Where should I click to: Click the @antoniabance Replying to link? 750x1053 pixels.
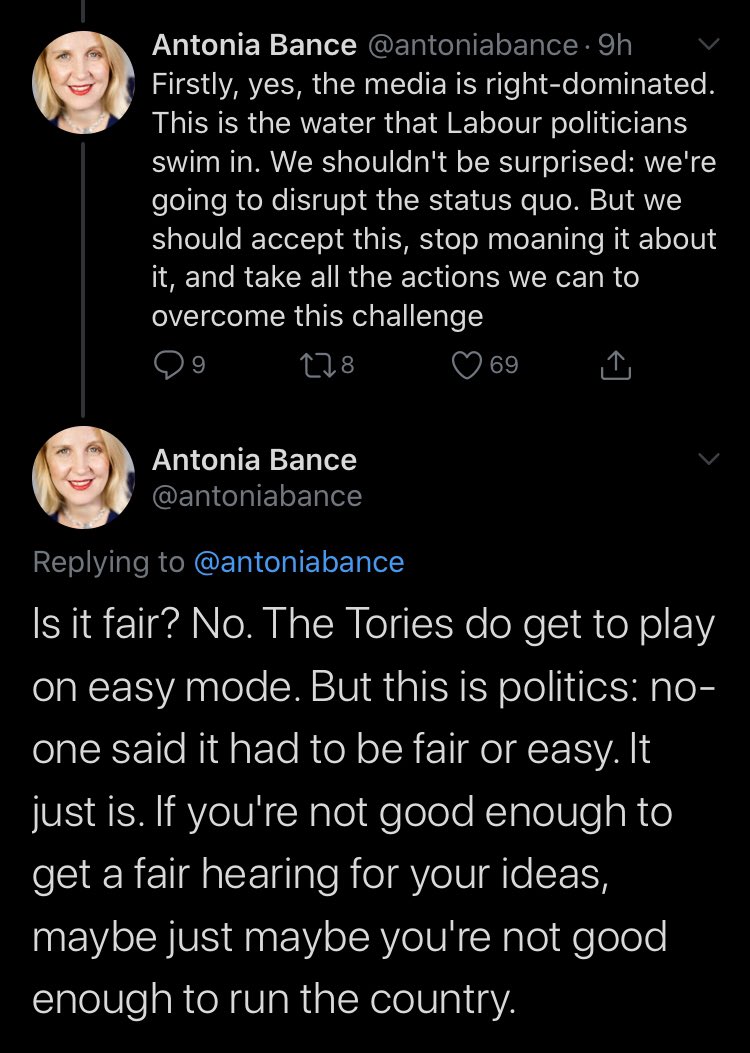click(299, 562)
